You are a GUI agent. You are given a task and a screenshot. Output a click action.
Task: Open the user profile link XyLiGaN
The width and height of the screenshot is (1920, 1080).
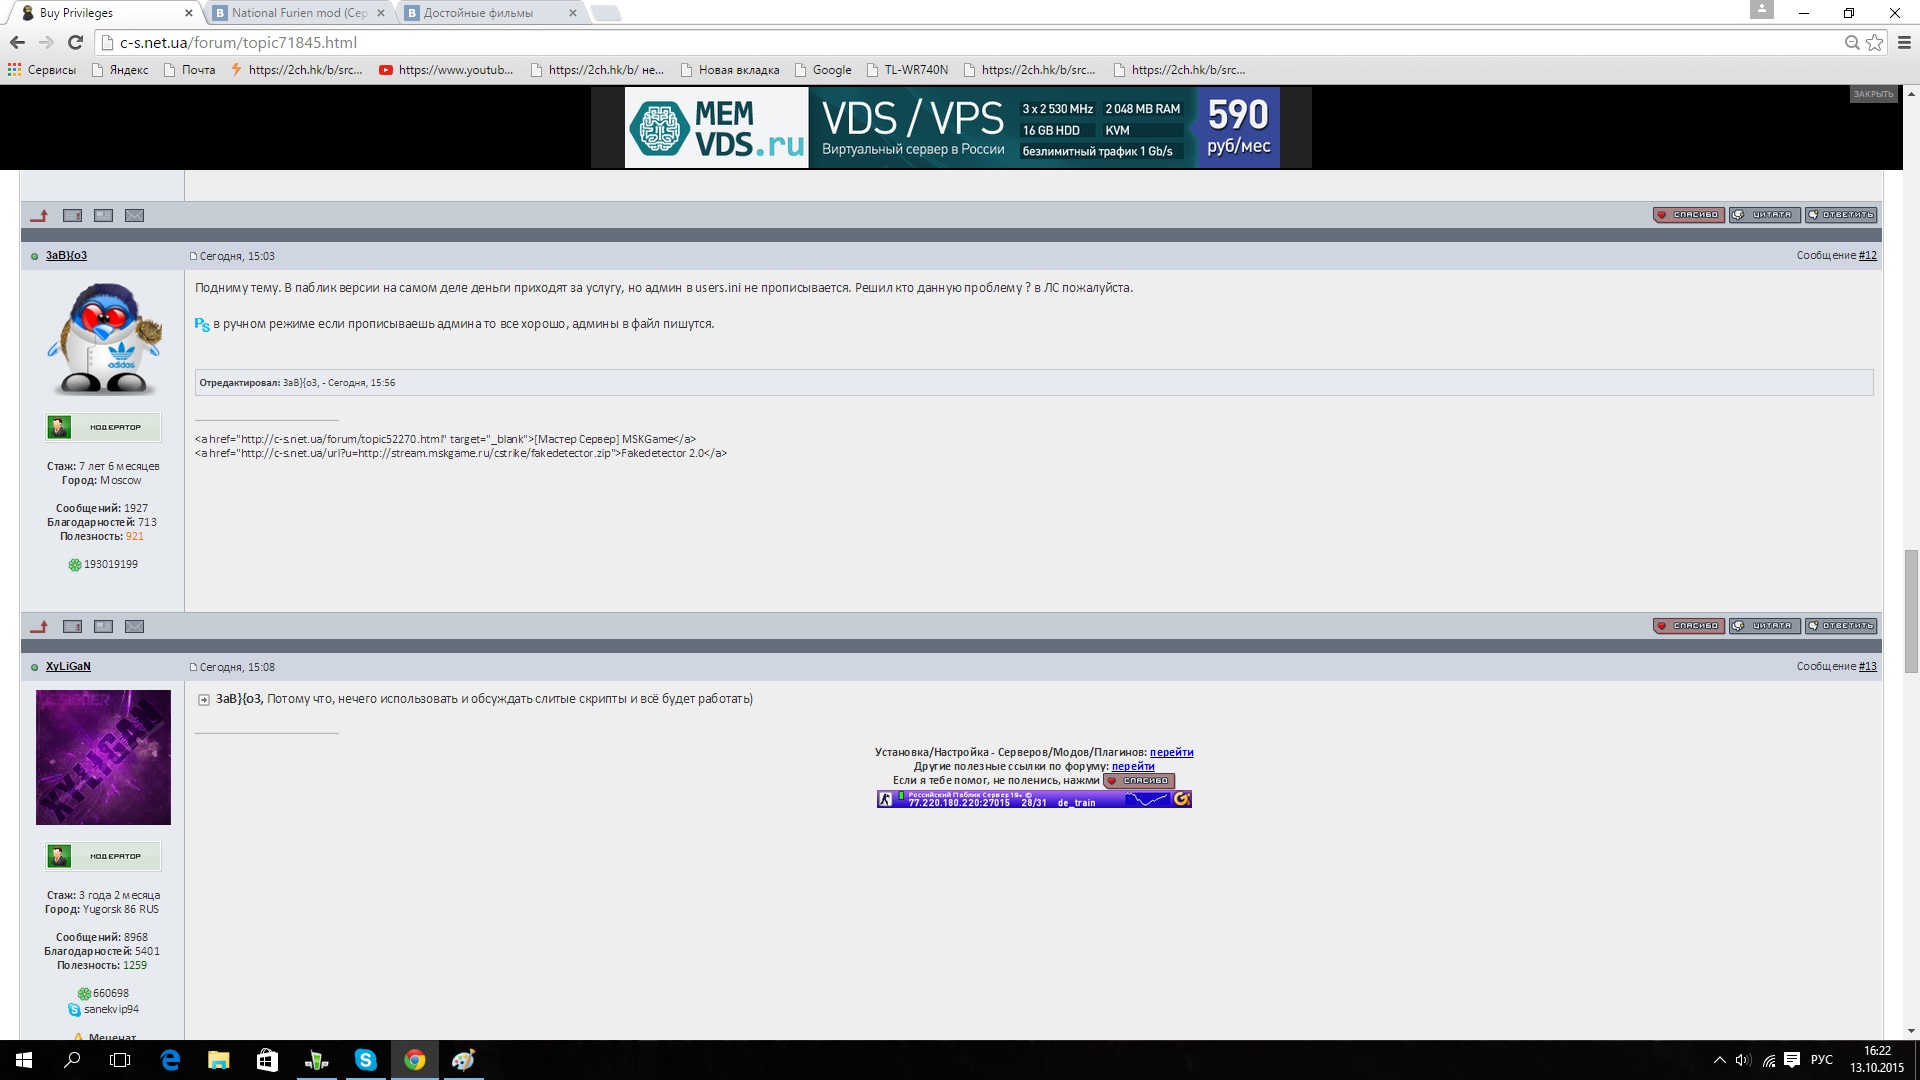tap(68, 667)
